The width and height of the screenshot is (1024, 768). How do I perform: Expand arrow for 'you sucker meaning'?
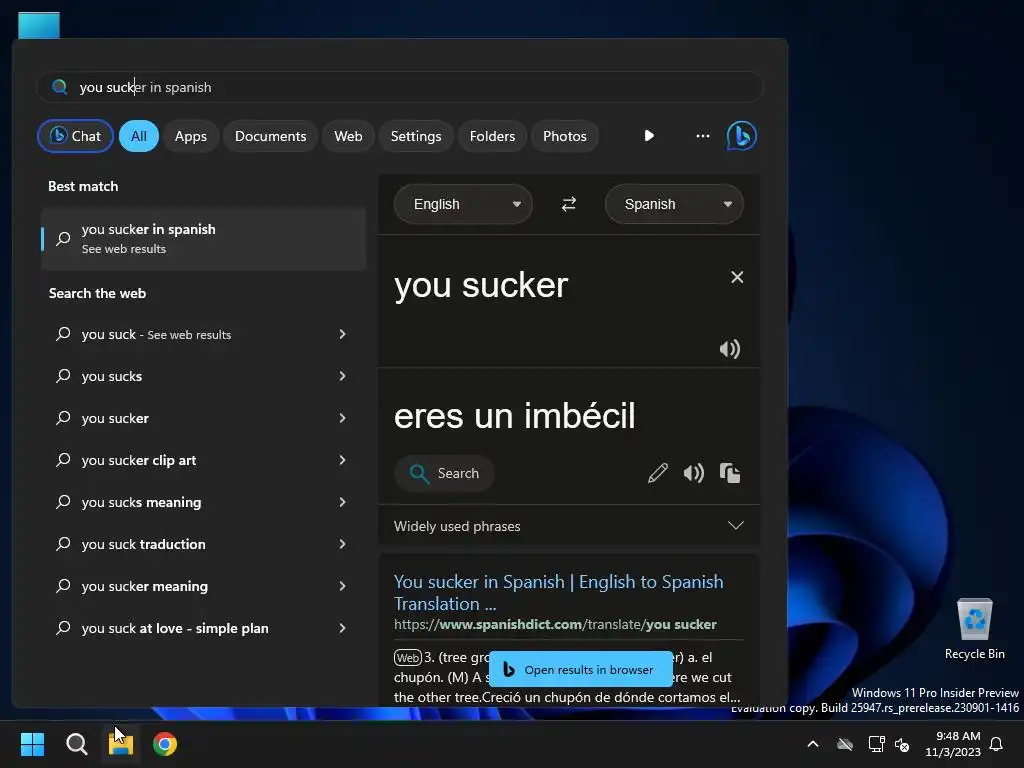pos(342,586)
